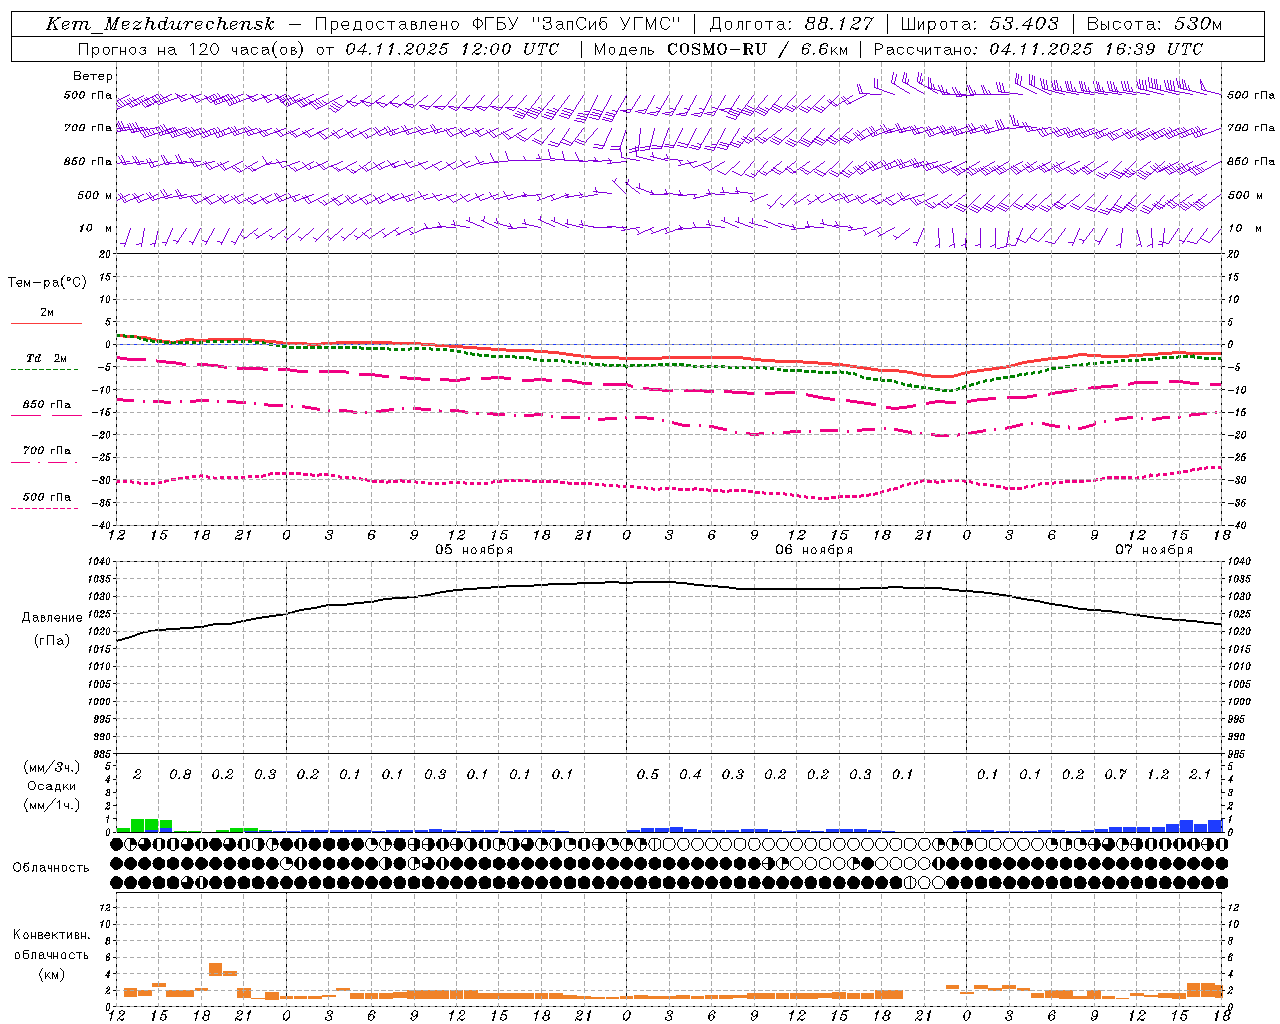Click the station name Kem_Mezhdurechensk in header
1280x1024 pixels.
pyautogui.click(x=160, y=24)
